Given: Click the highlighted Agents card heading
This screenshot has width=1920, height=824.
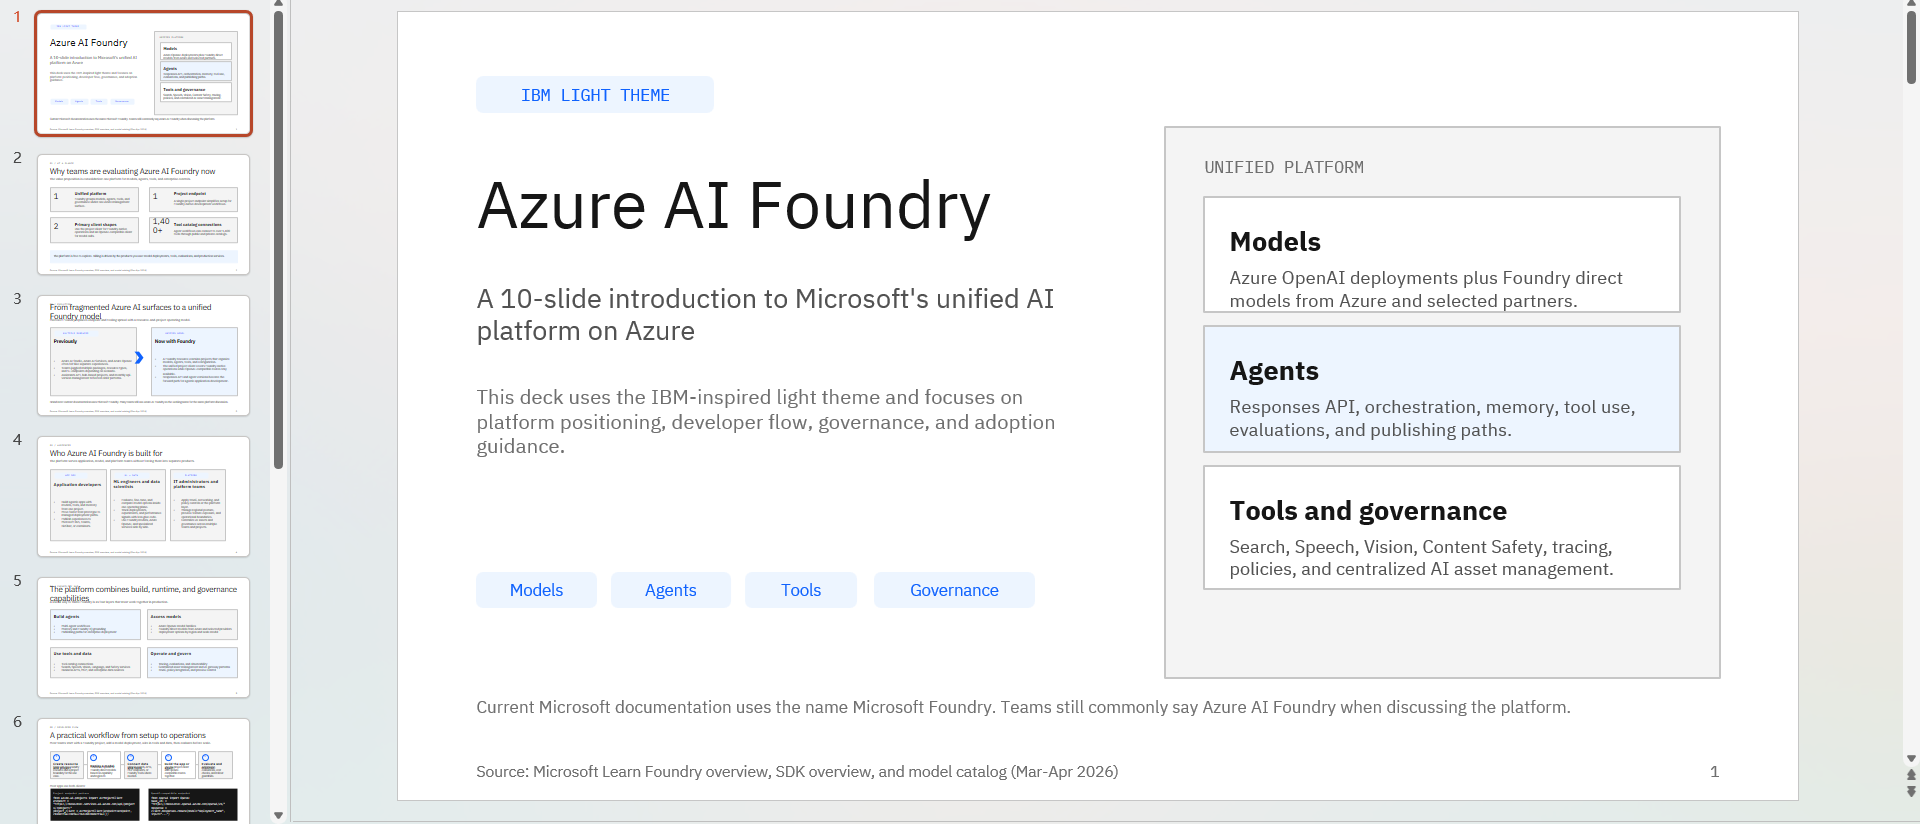Looking at the screenshot, I should click(x=1274, y=371).
